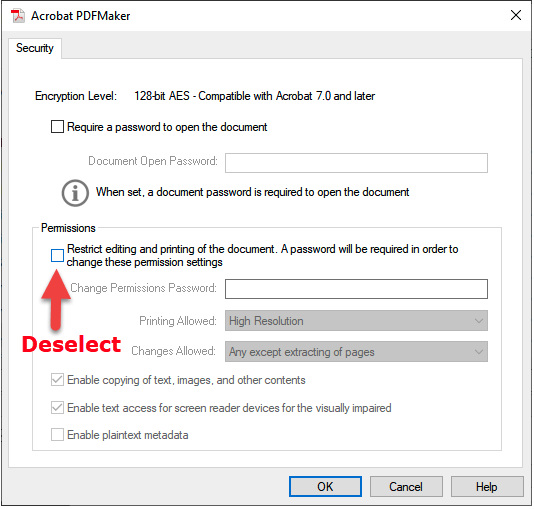Click the Any except extracting pages arrow
Viewport: 534px width, 509px height.
478,352
